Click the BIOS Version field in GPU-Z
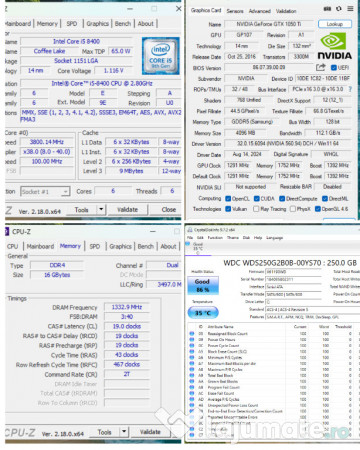The image size is (360, 450). click(x=269, y=67)
